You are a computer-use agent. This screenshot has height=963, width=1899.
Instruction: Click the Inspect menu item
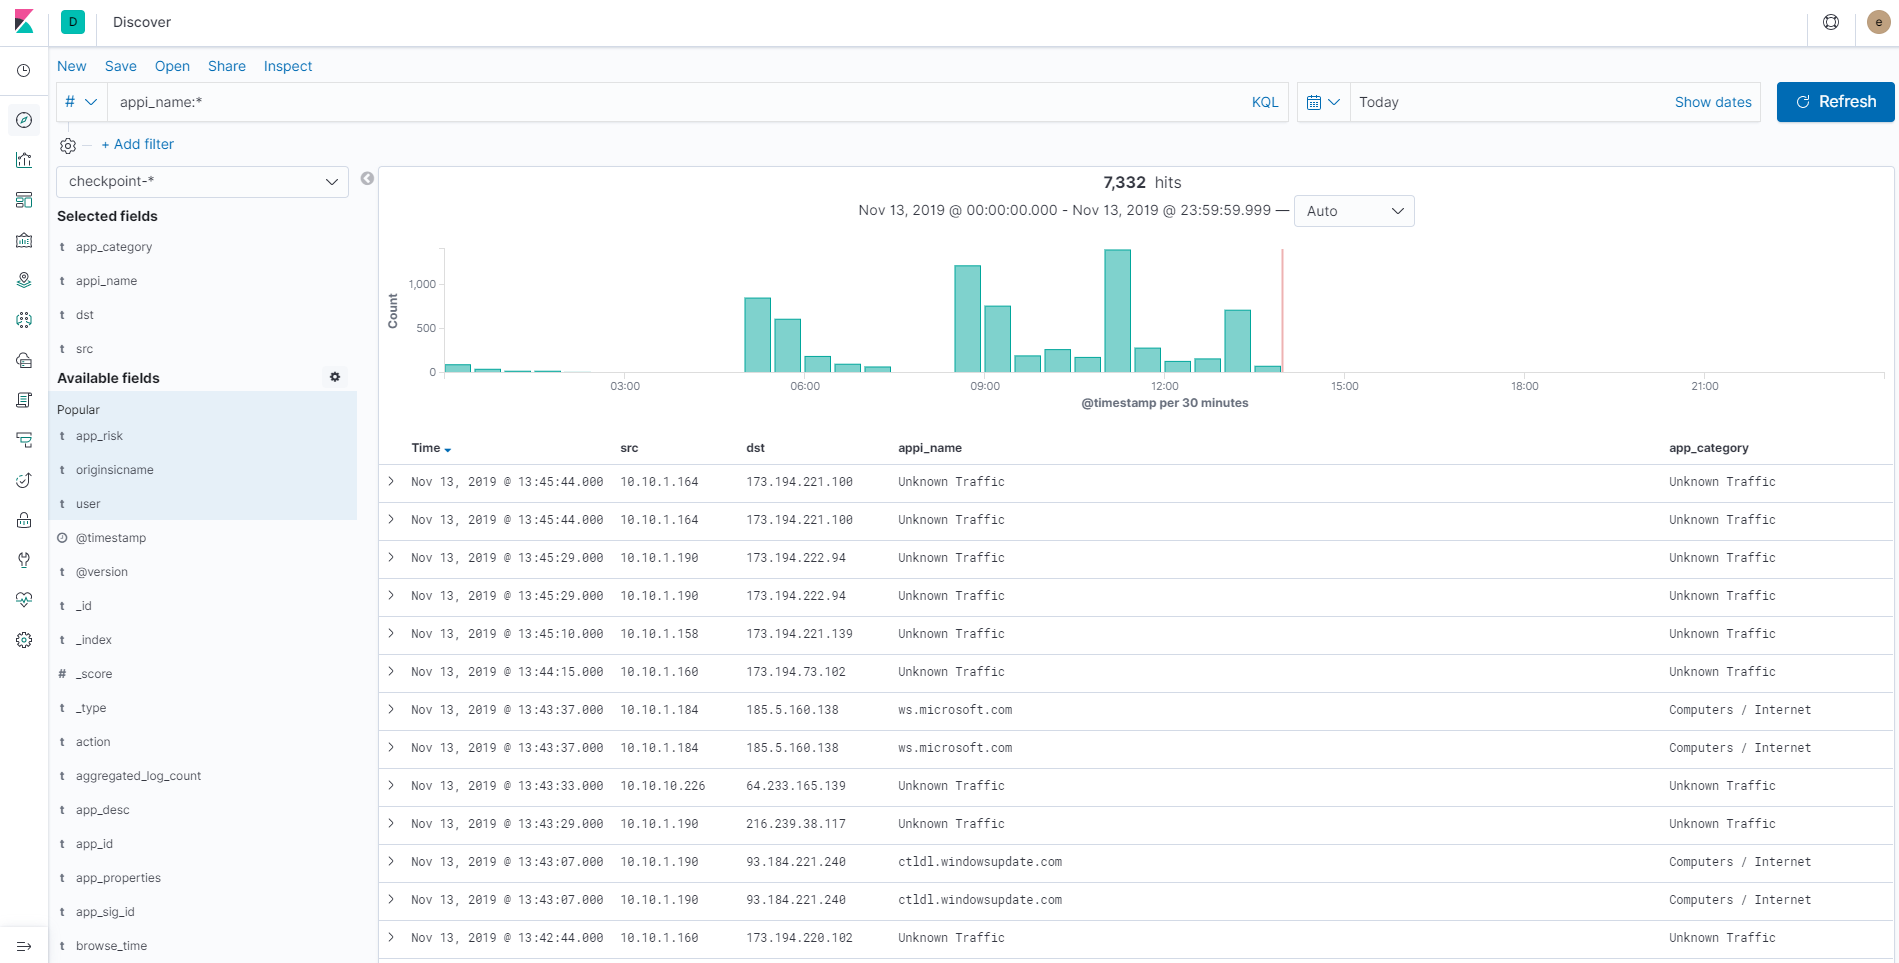(287, 66)
